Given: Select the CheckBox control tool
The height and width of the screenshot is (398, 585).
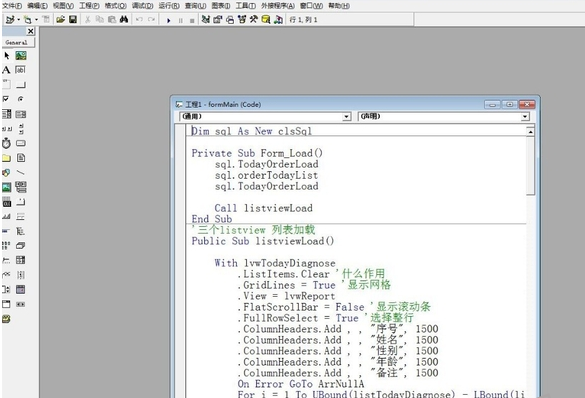Looking at the screenshot, I should coord(6,99).
